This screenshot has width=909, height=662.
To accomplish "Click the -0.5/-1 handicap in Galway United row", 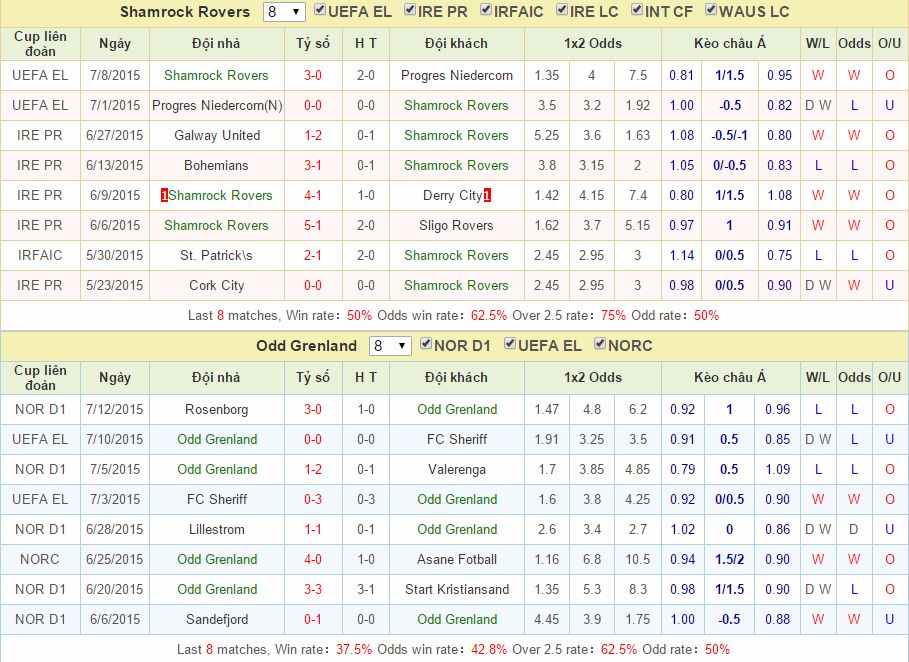I will [x=729, y=136].
